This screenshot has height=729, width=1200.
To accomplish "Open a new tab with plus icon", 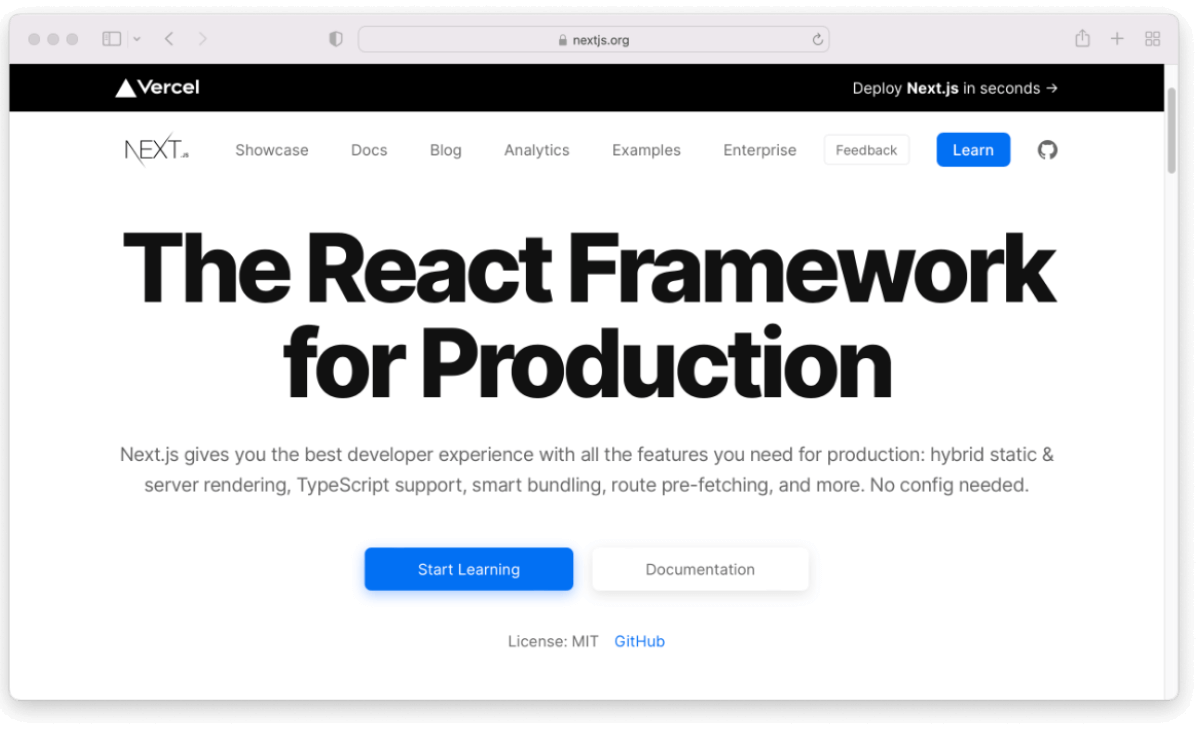I will click(1117, 39).
